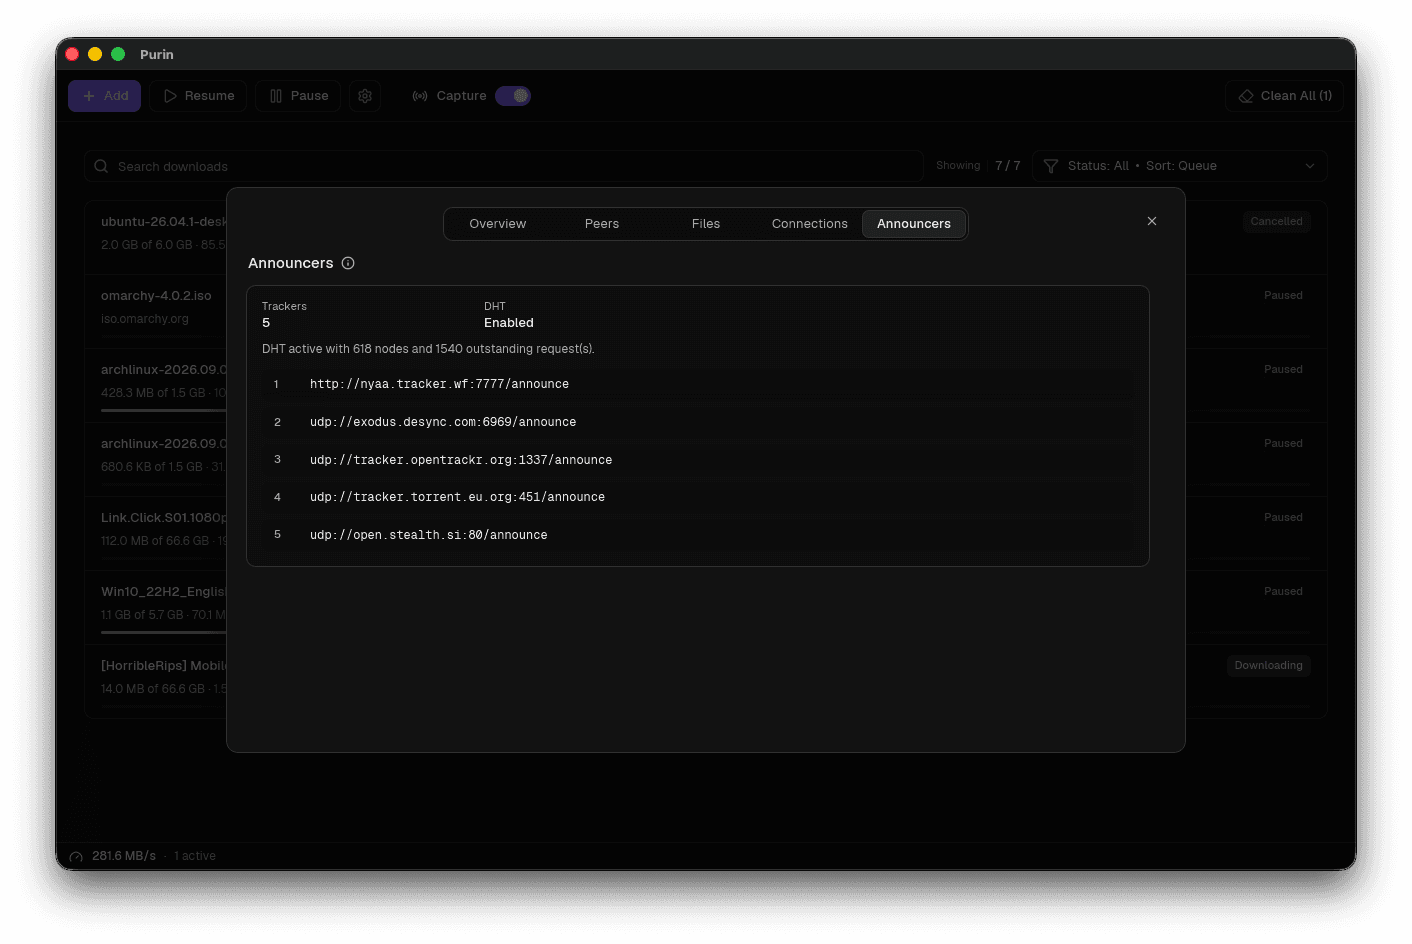The width and height of the screenshot is (1412, 944).
Task: Click the Downloading status badge
Action: [1268, 666]
